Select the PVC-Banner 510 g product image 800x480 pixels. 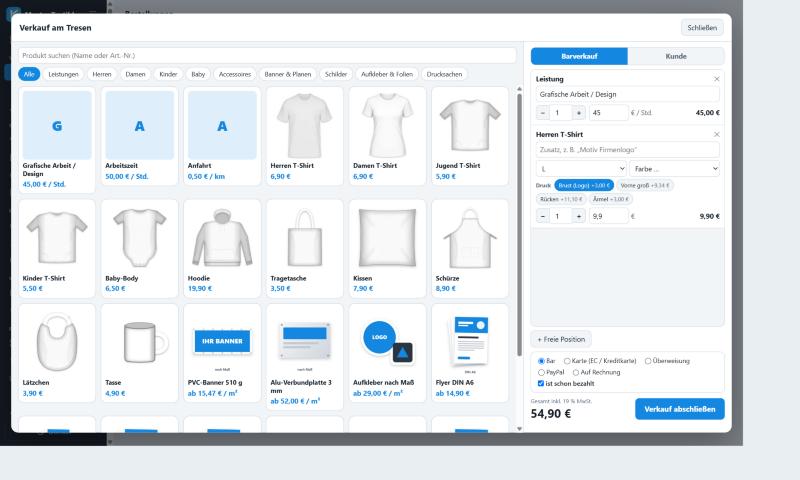(x=222, y=342)
